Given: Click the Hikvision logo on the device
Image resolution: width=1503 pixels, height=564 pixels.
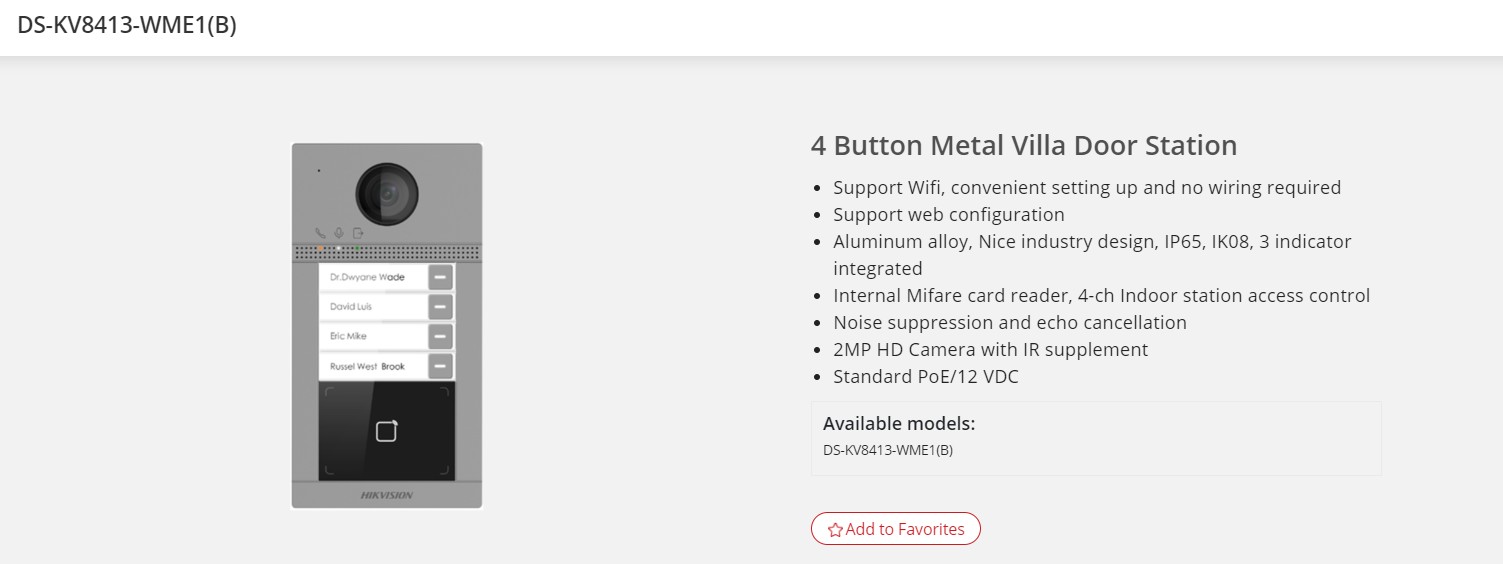Looking at the screenshot, I should [386, 495].
